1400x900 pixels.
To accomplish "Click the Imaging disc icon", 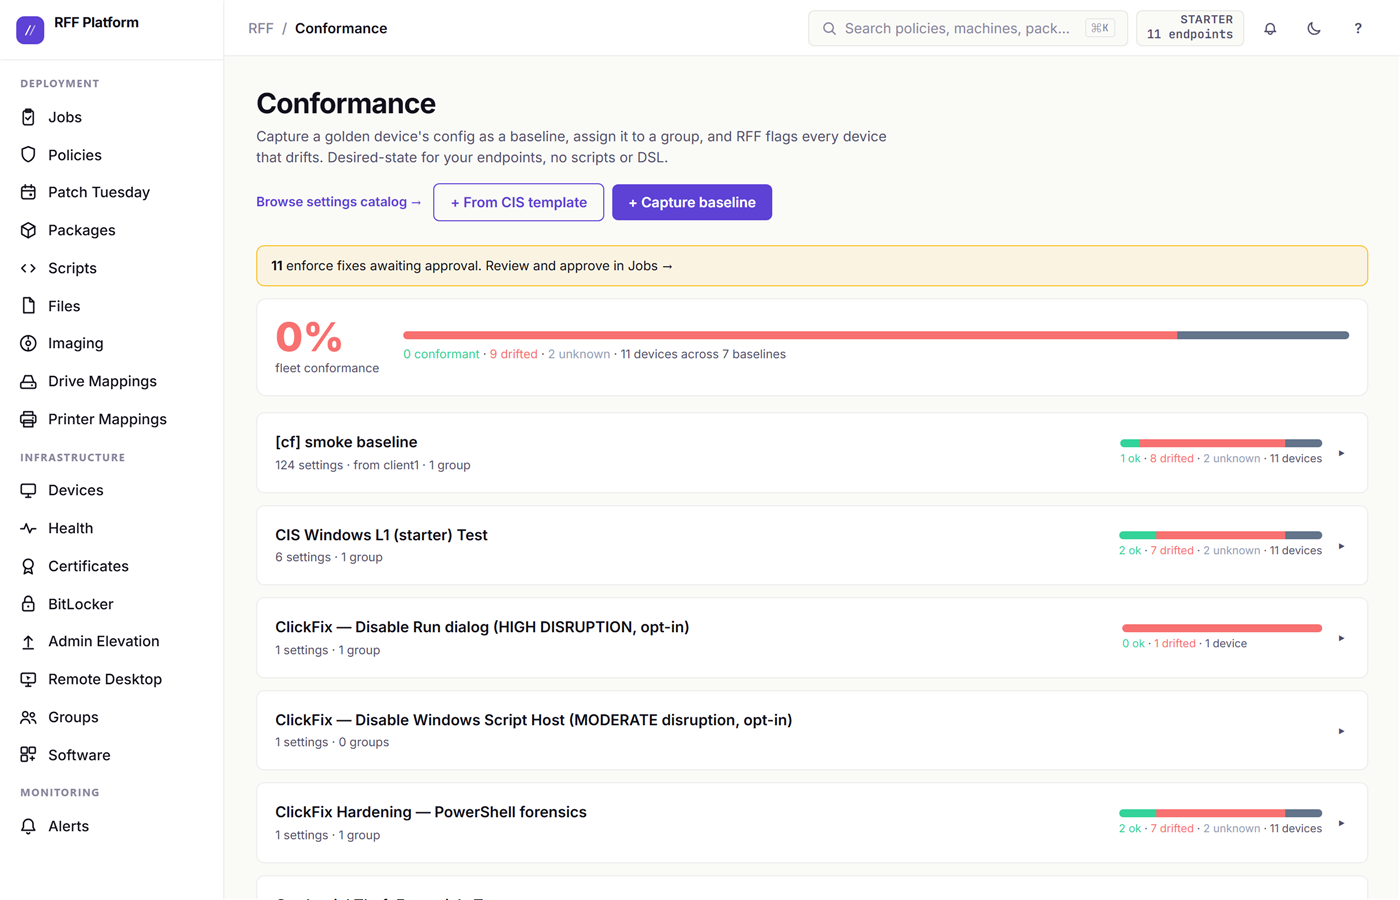I will [28, 343].
